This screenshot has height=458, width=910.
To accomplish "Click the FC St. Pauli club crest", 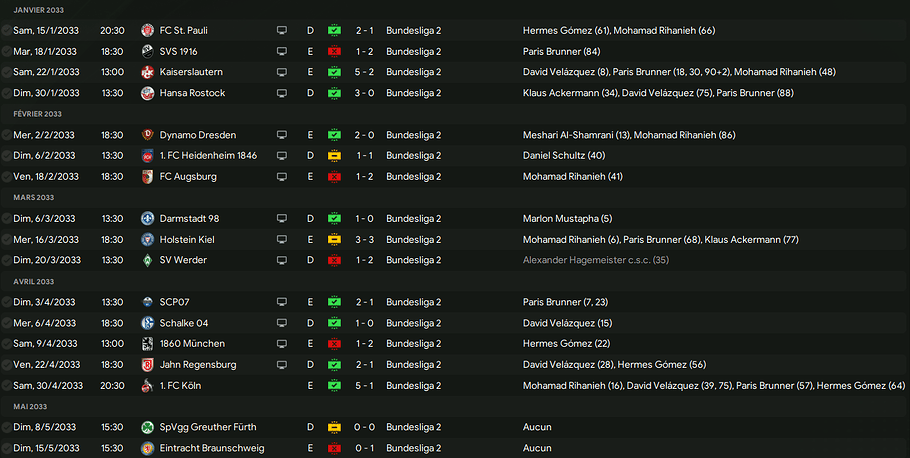I will (147, 31).
